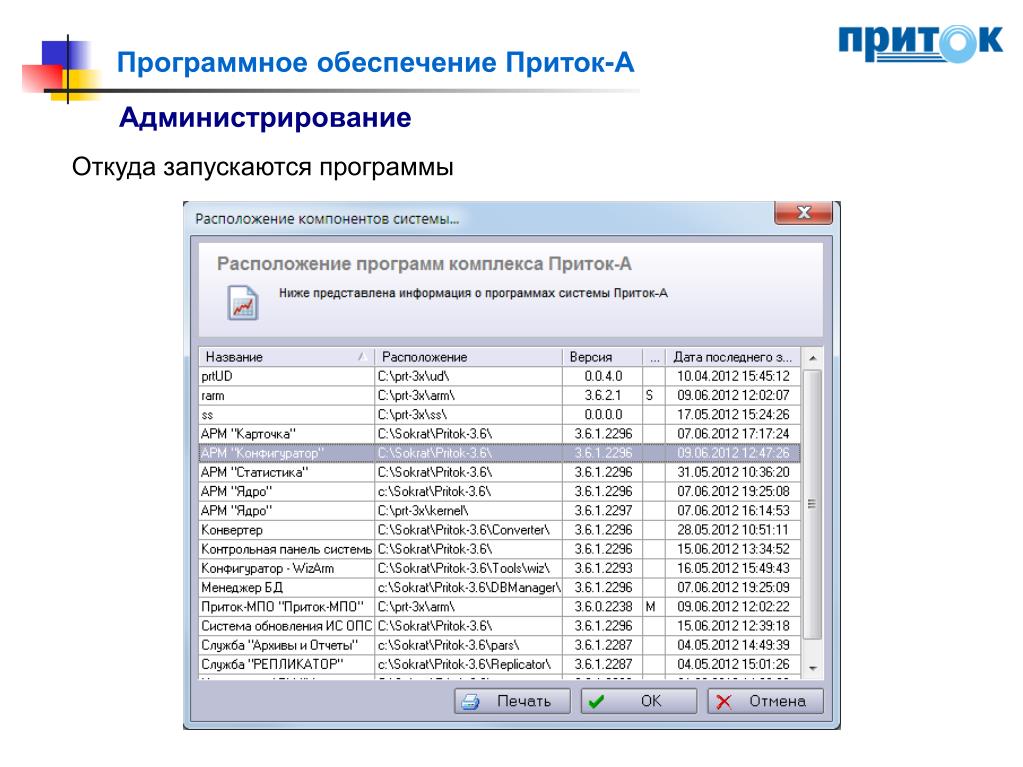Click date 28.05.2012 10:51:11

coord(733,530)
